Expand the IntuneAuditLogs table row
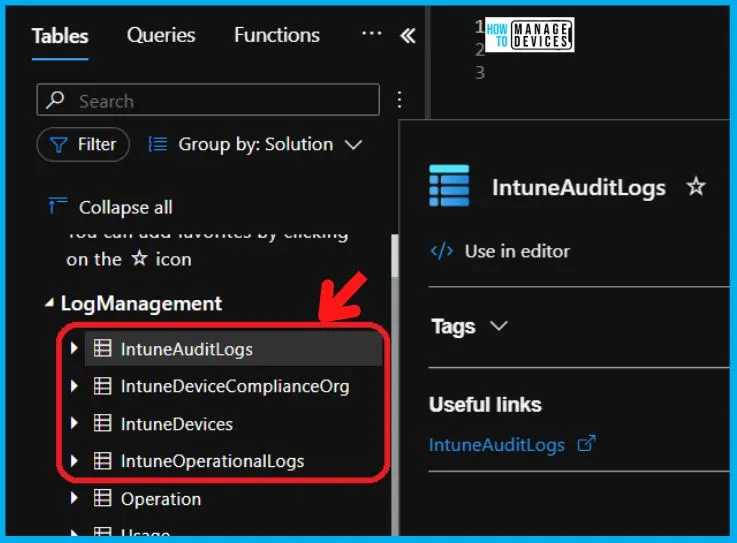Image resolution: width=737 pixels, height=543 pixels. (x=74, y=348)
